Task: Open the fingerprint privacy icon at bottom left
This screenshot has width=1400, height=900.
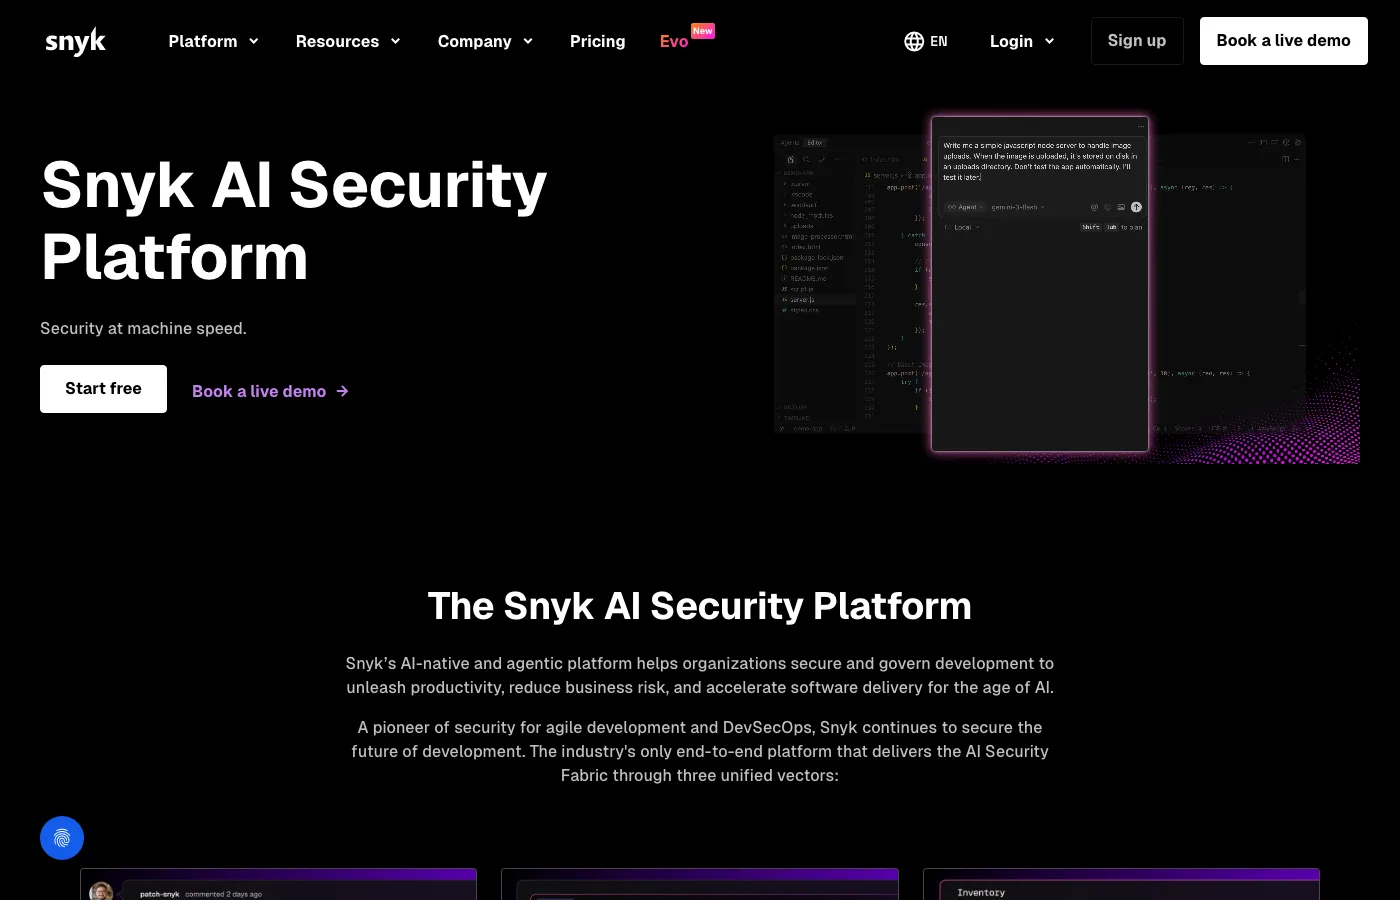Action: pyautogui.click(x=62, y=837)
